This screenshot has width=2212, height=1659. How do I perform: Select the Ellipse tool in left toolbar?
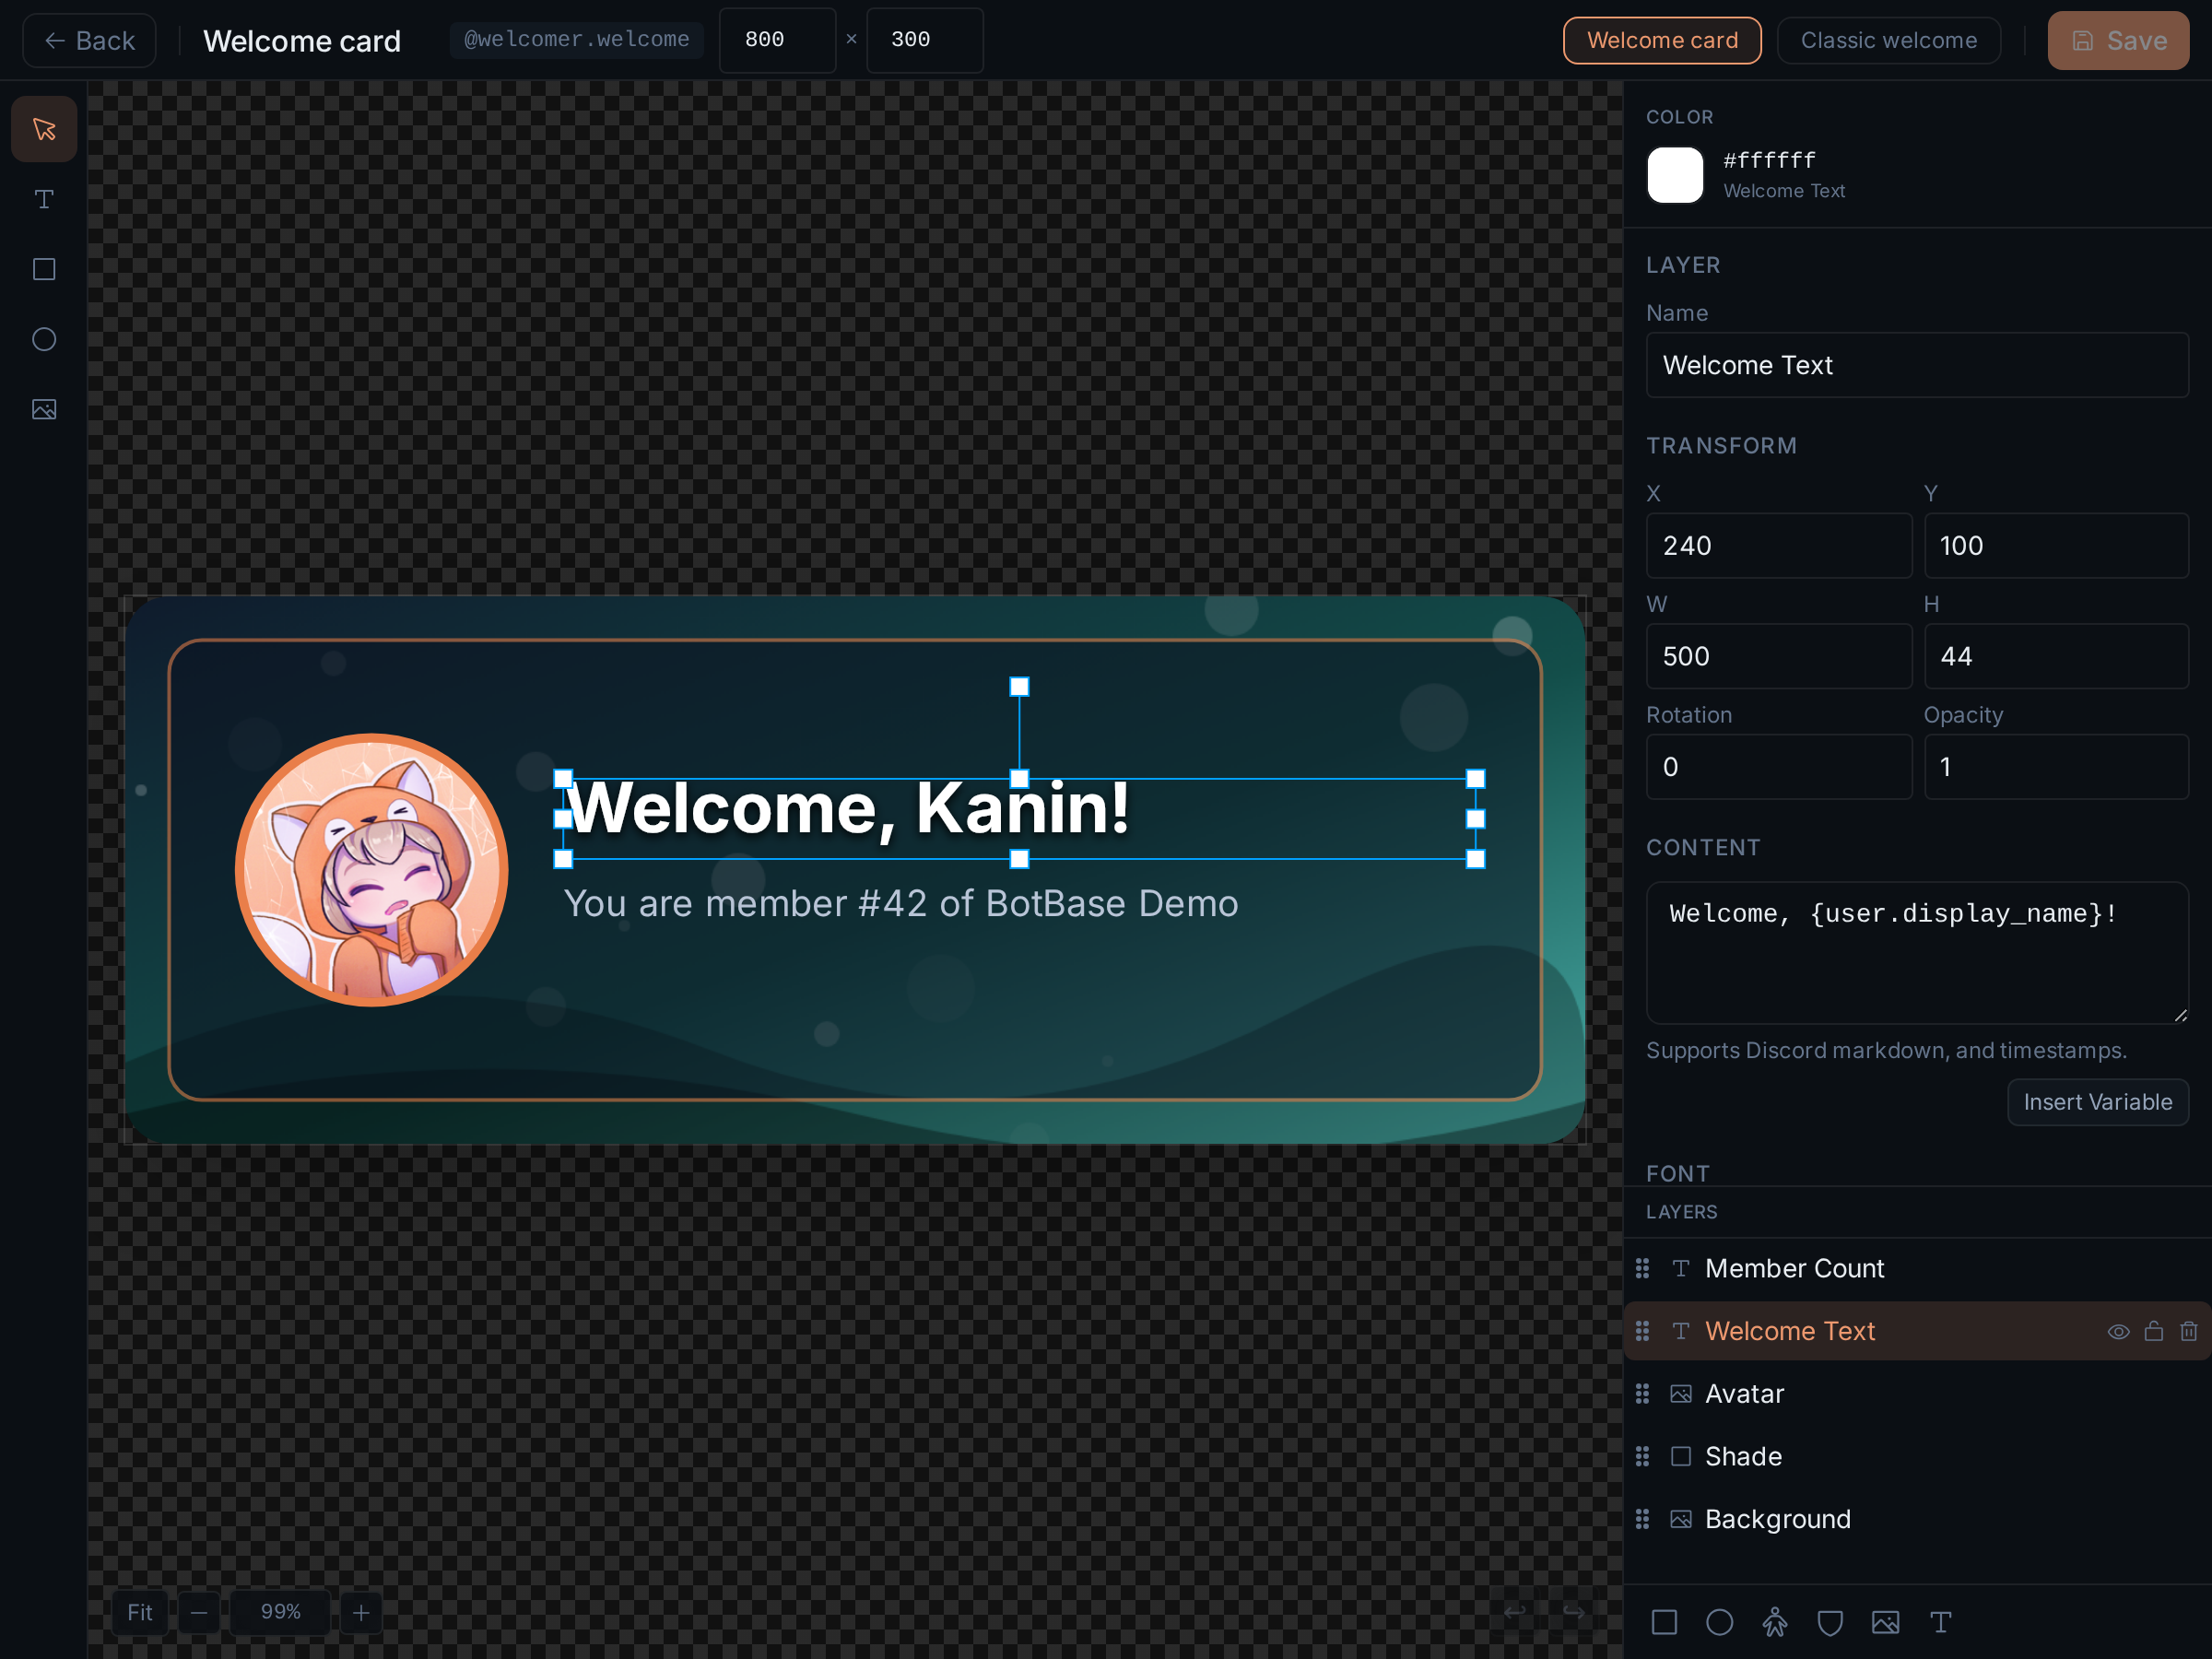coord(44,339)
